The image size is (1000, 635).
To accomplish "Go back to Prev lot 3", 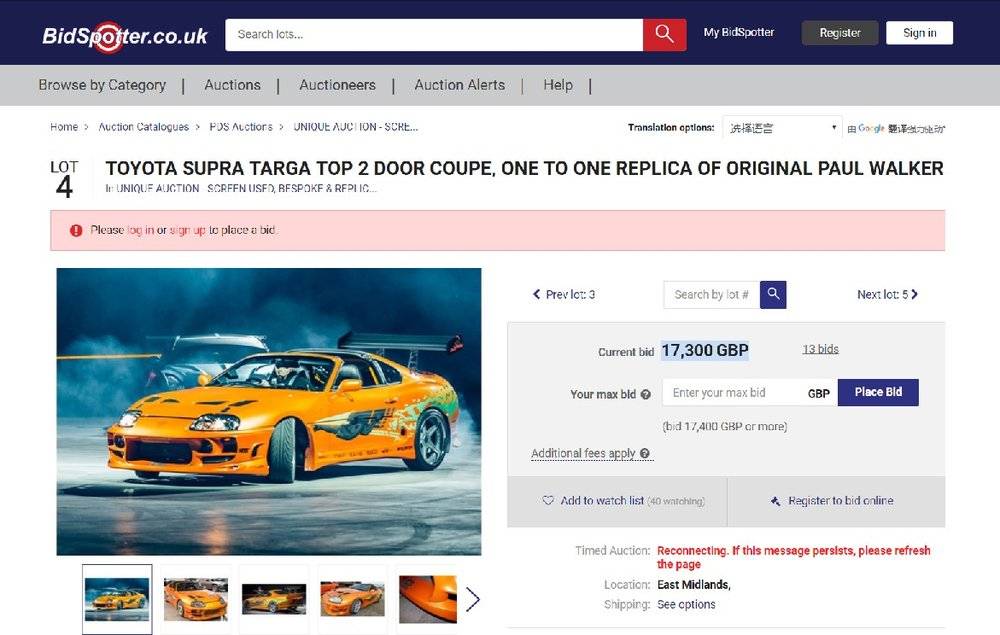I will click(564, 295).
